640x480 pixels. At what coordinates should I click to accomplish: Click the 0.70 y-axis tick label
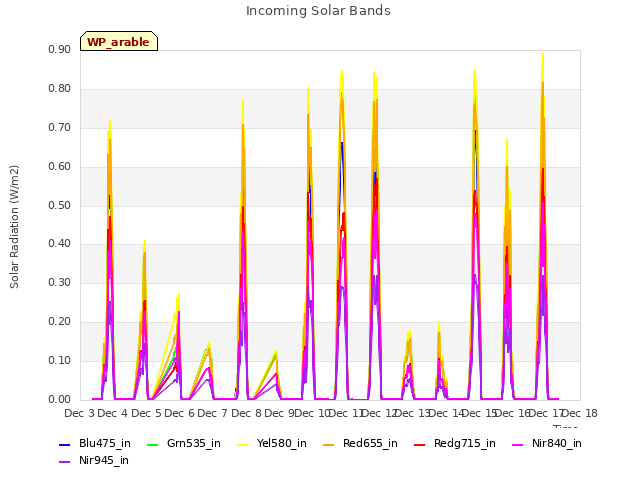click(60, 128)
